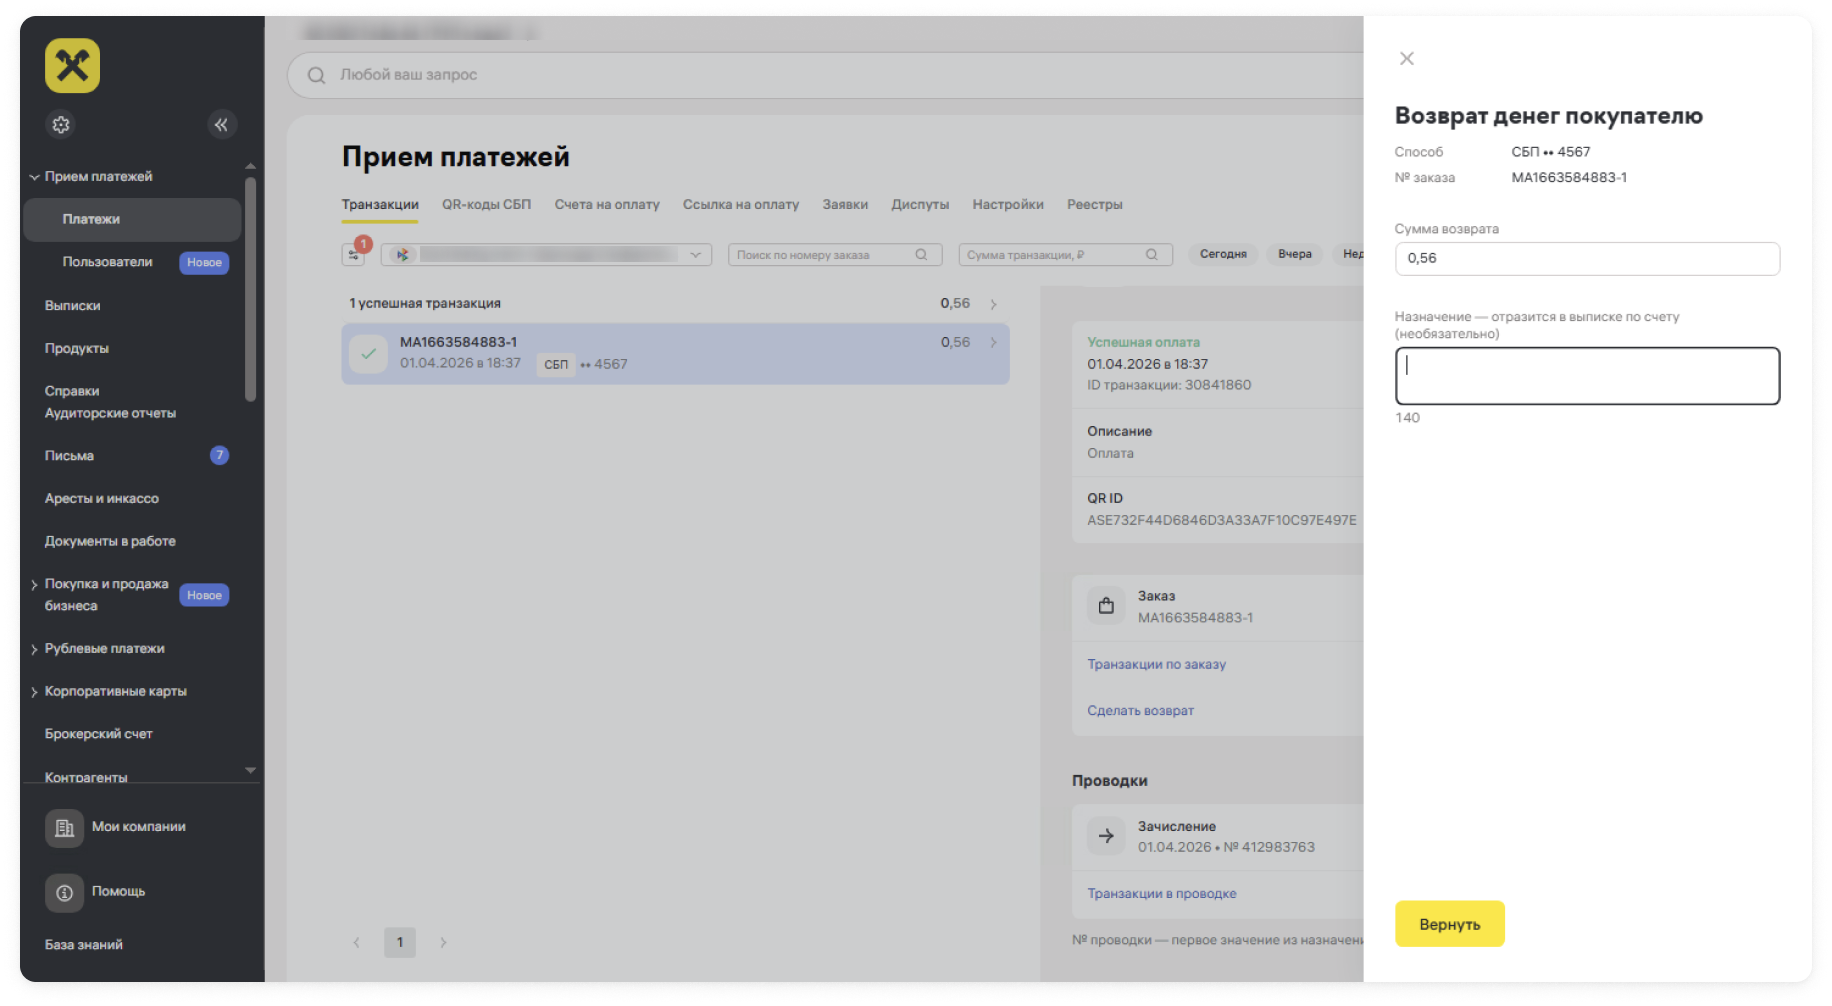
Task: Open the filters icon with red badge
Action: tap(354, 253)
